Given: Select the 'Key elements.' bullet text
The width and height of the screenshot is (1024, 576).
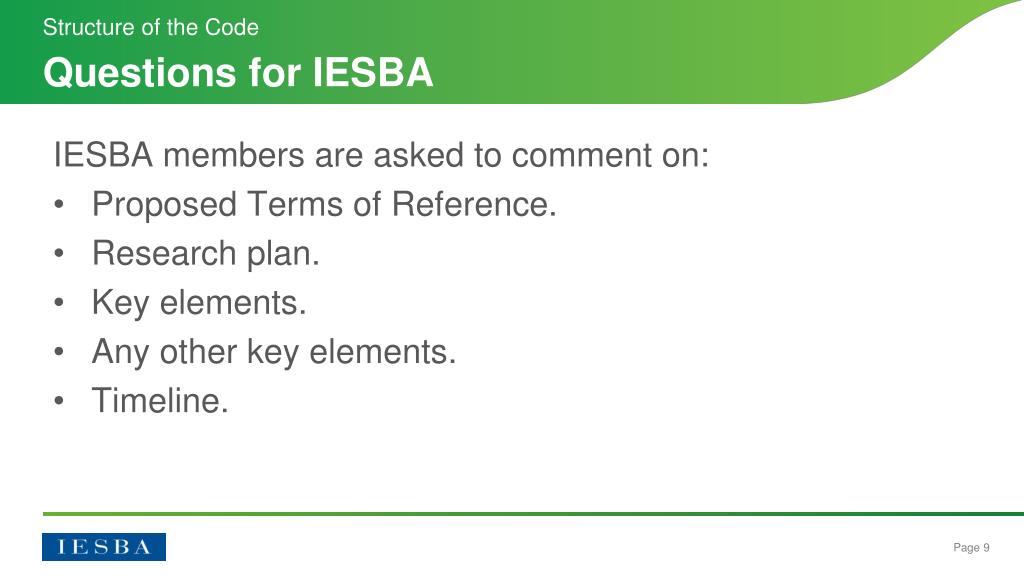Looking at the screenshot, I should 199,303.
